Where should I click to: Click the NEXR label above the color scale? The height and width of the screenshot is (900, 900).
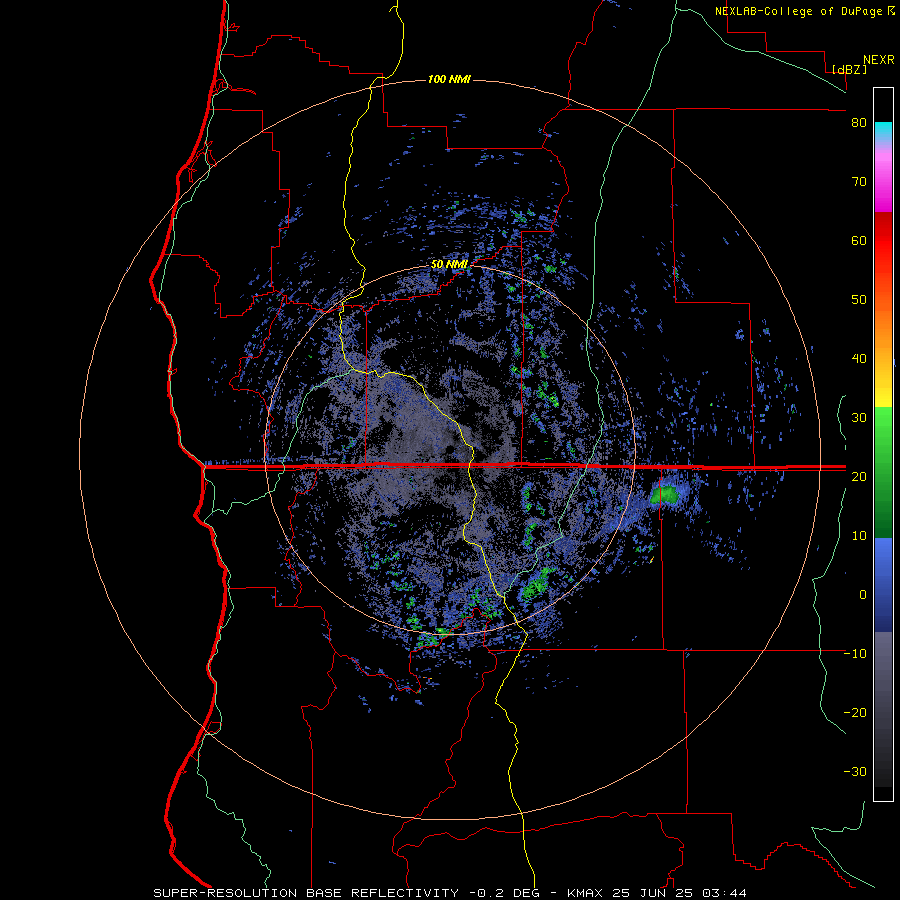878,60
